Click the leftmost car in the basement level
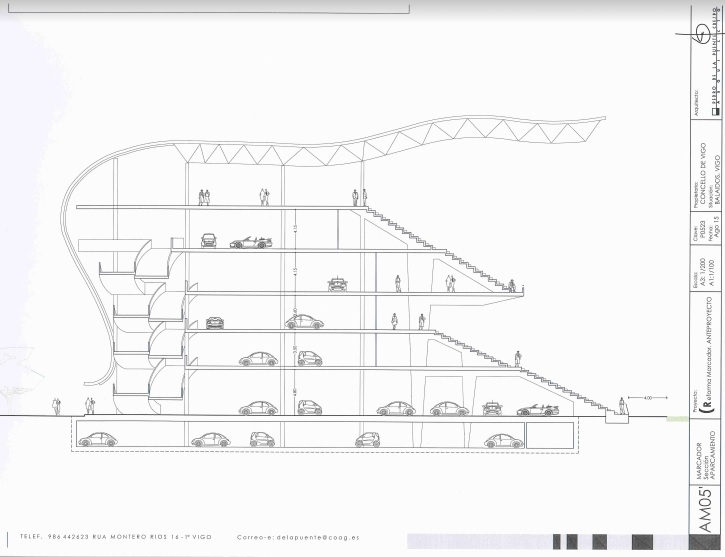This screenshot has height=557, width=725. pyautogui.click(x=99, y=439)
